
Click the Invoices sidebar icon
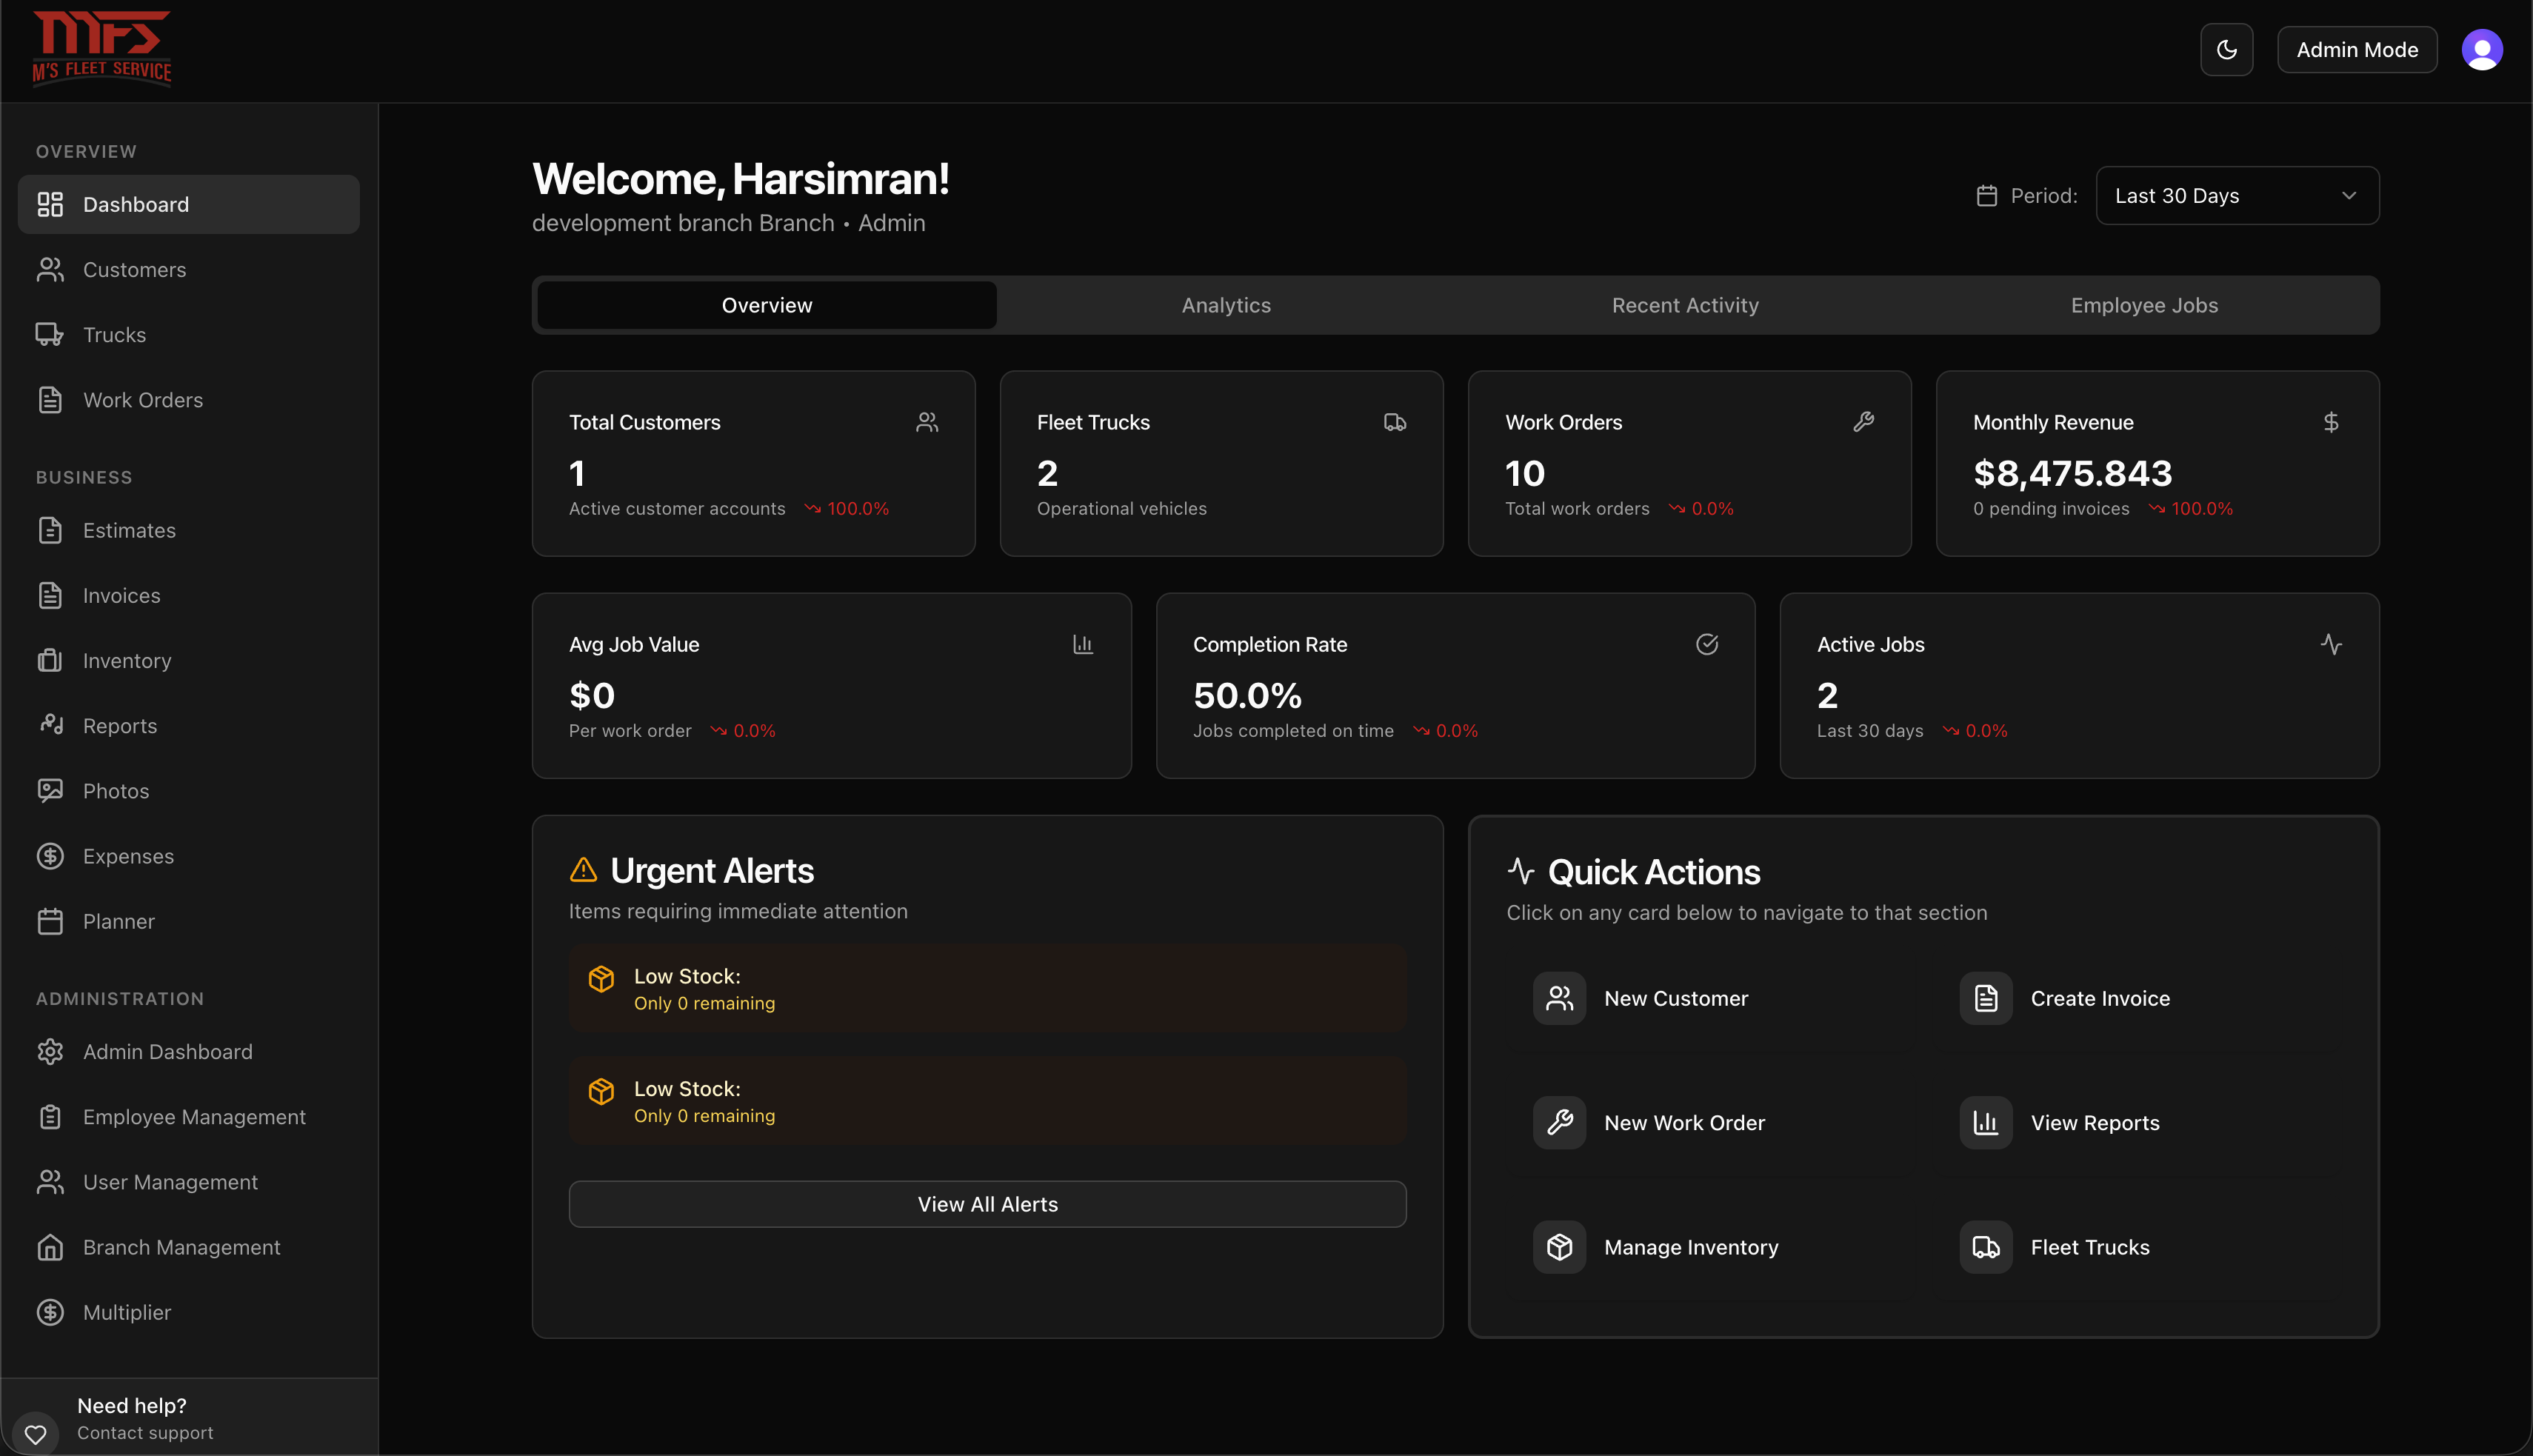point(50,596)
